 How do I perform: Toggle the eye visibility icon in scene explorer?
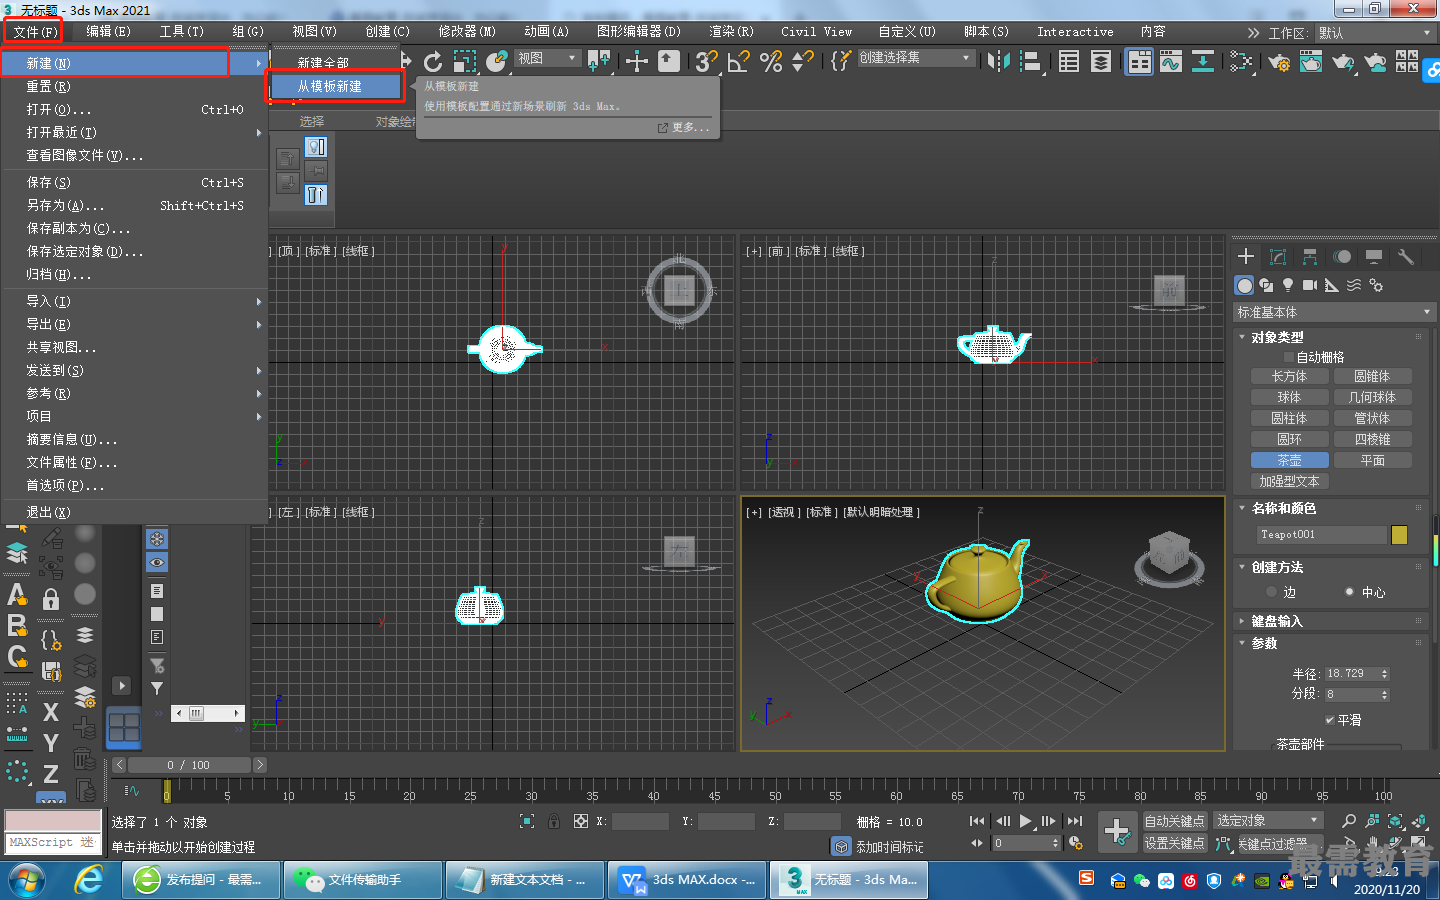(157, 563)
